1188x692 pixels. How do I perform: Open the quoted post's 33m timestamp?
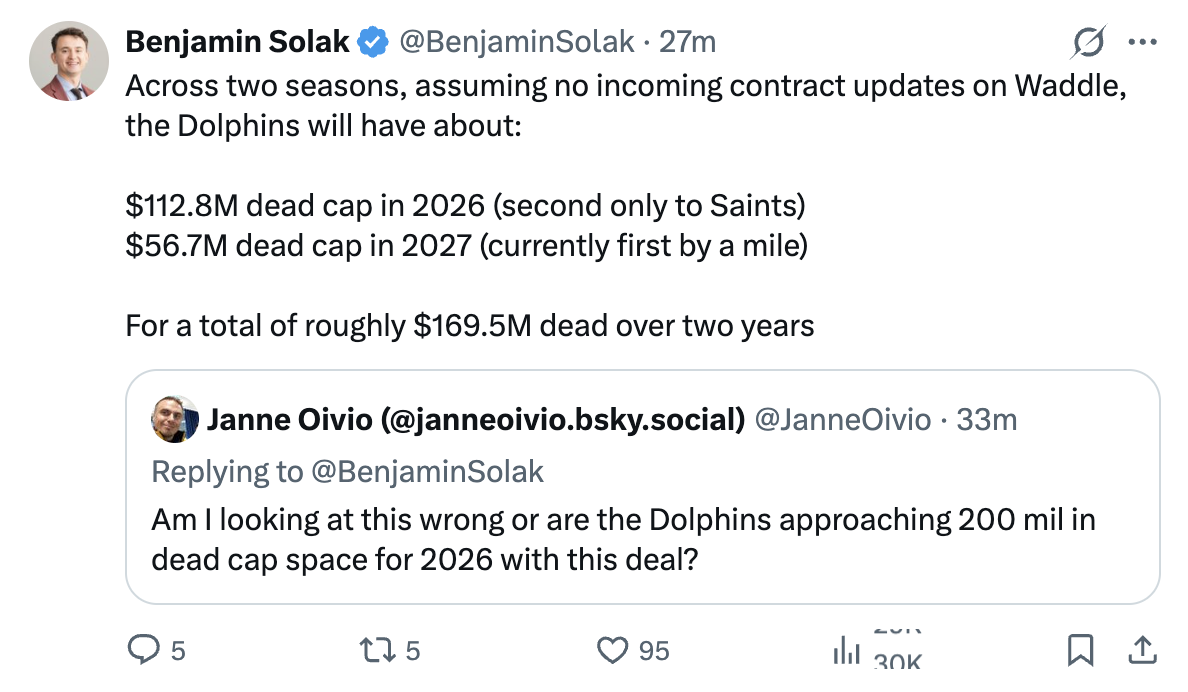(987, 420)
